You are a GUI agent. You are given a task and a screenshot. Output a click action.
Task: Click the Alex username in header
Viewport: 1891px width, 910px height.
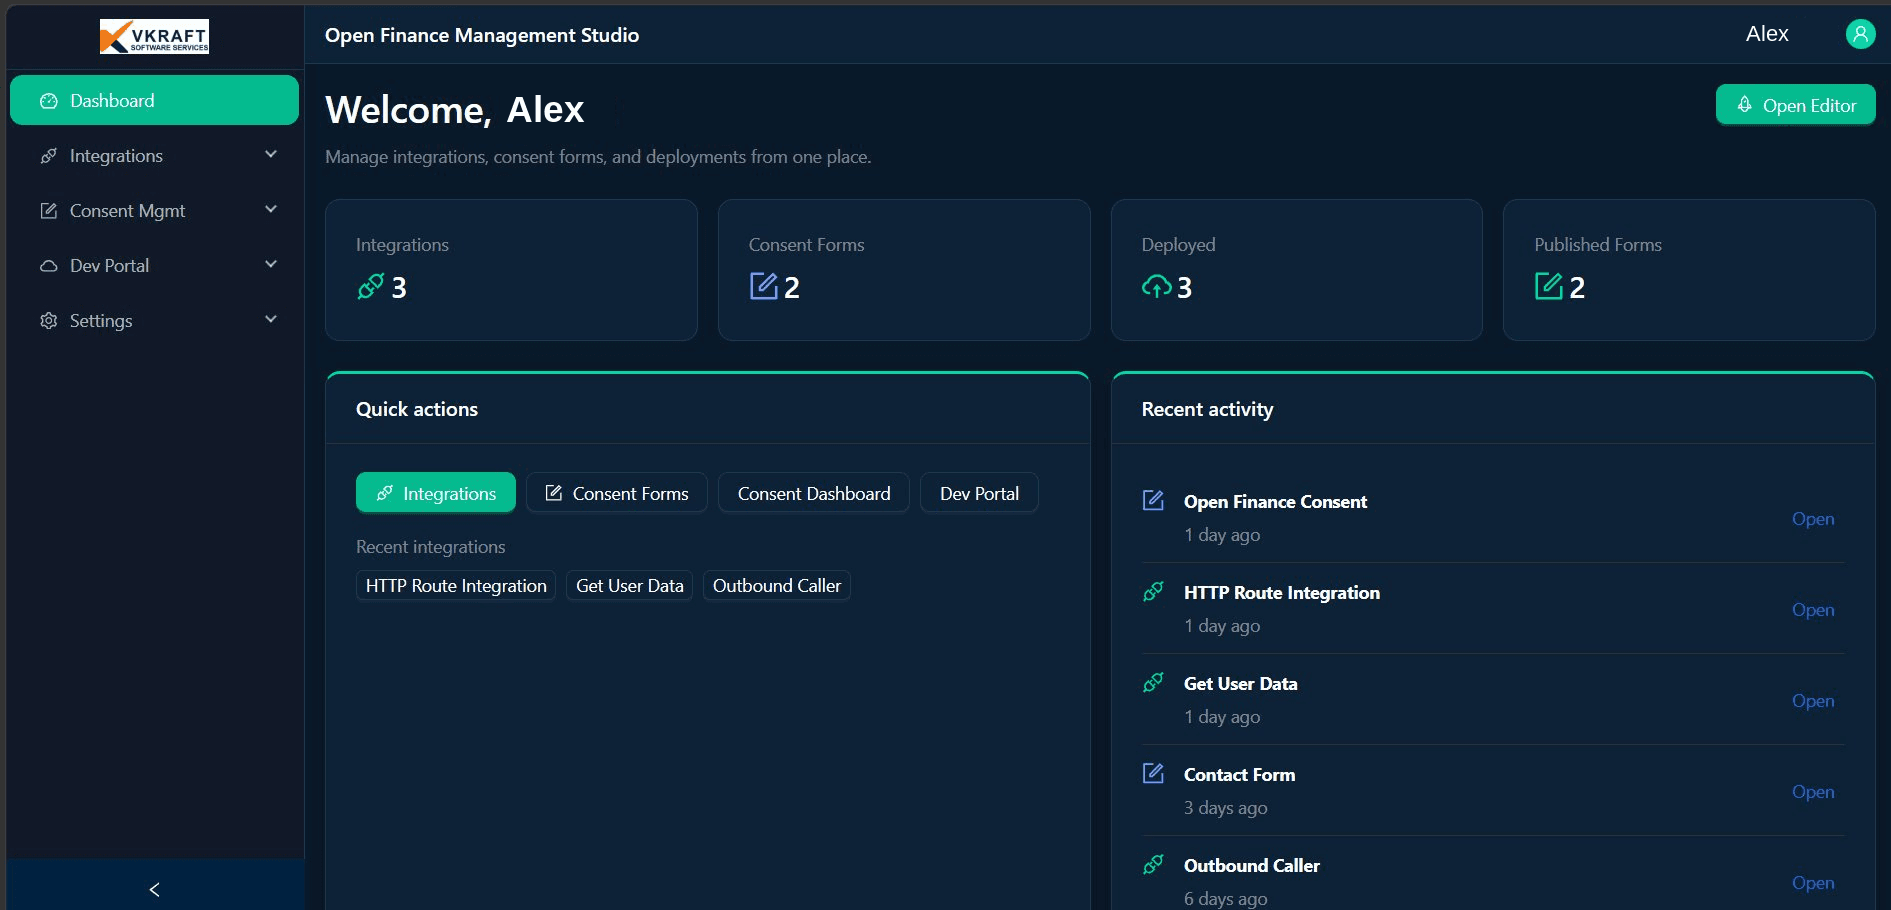tap(1767, 34)
